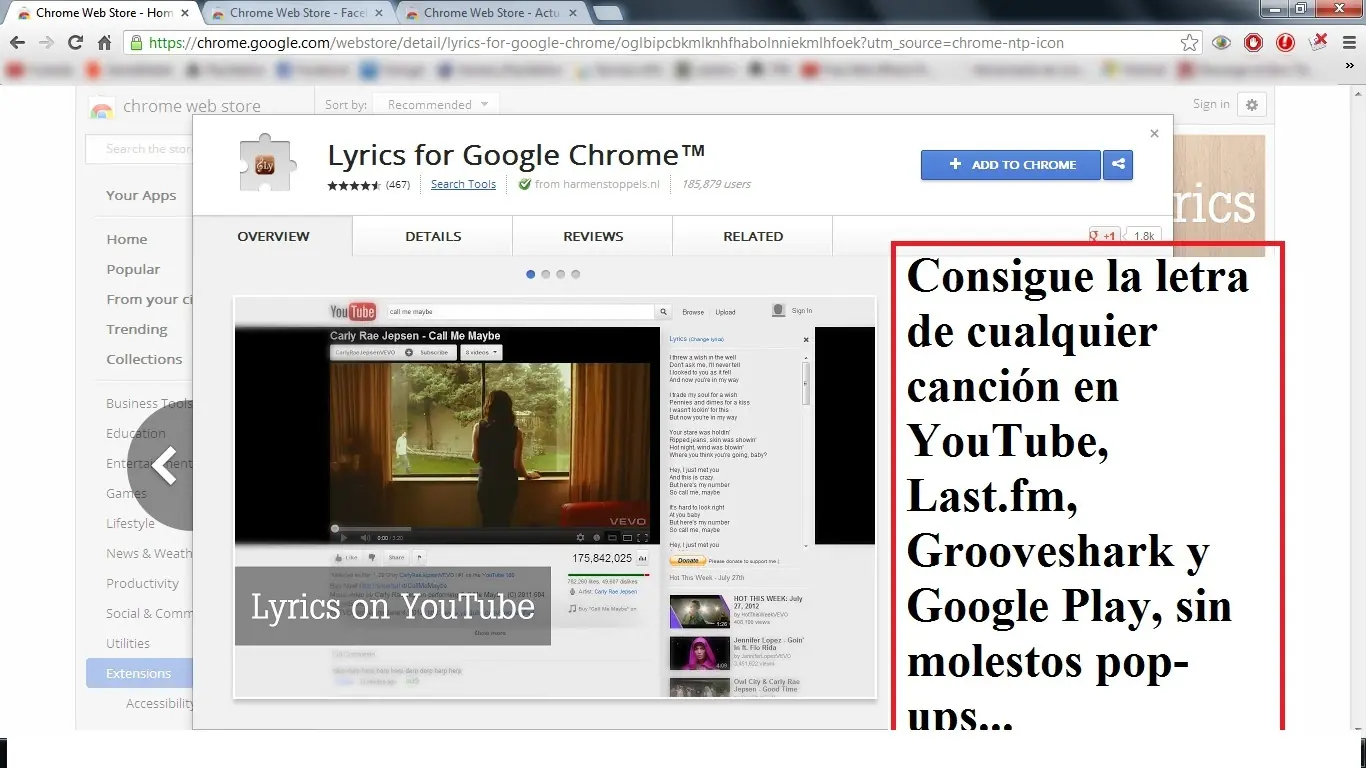Follow the Search Tools category link
The width and height of the screenshot is (1366, 768).
(463, 184)
